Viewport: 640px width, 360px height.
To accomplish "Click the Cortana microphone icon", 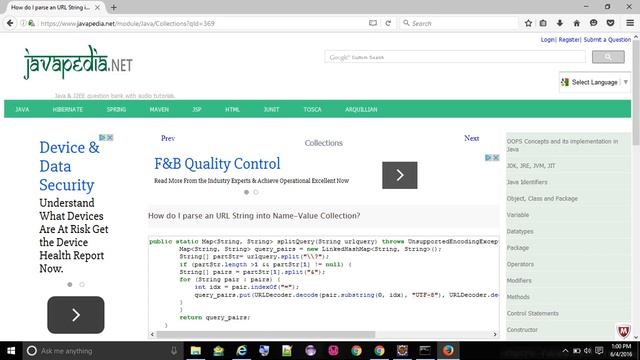I will 174,351.
